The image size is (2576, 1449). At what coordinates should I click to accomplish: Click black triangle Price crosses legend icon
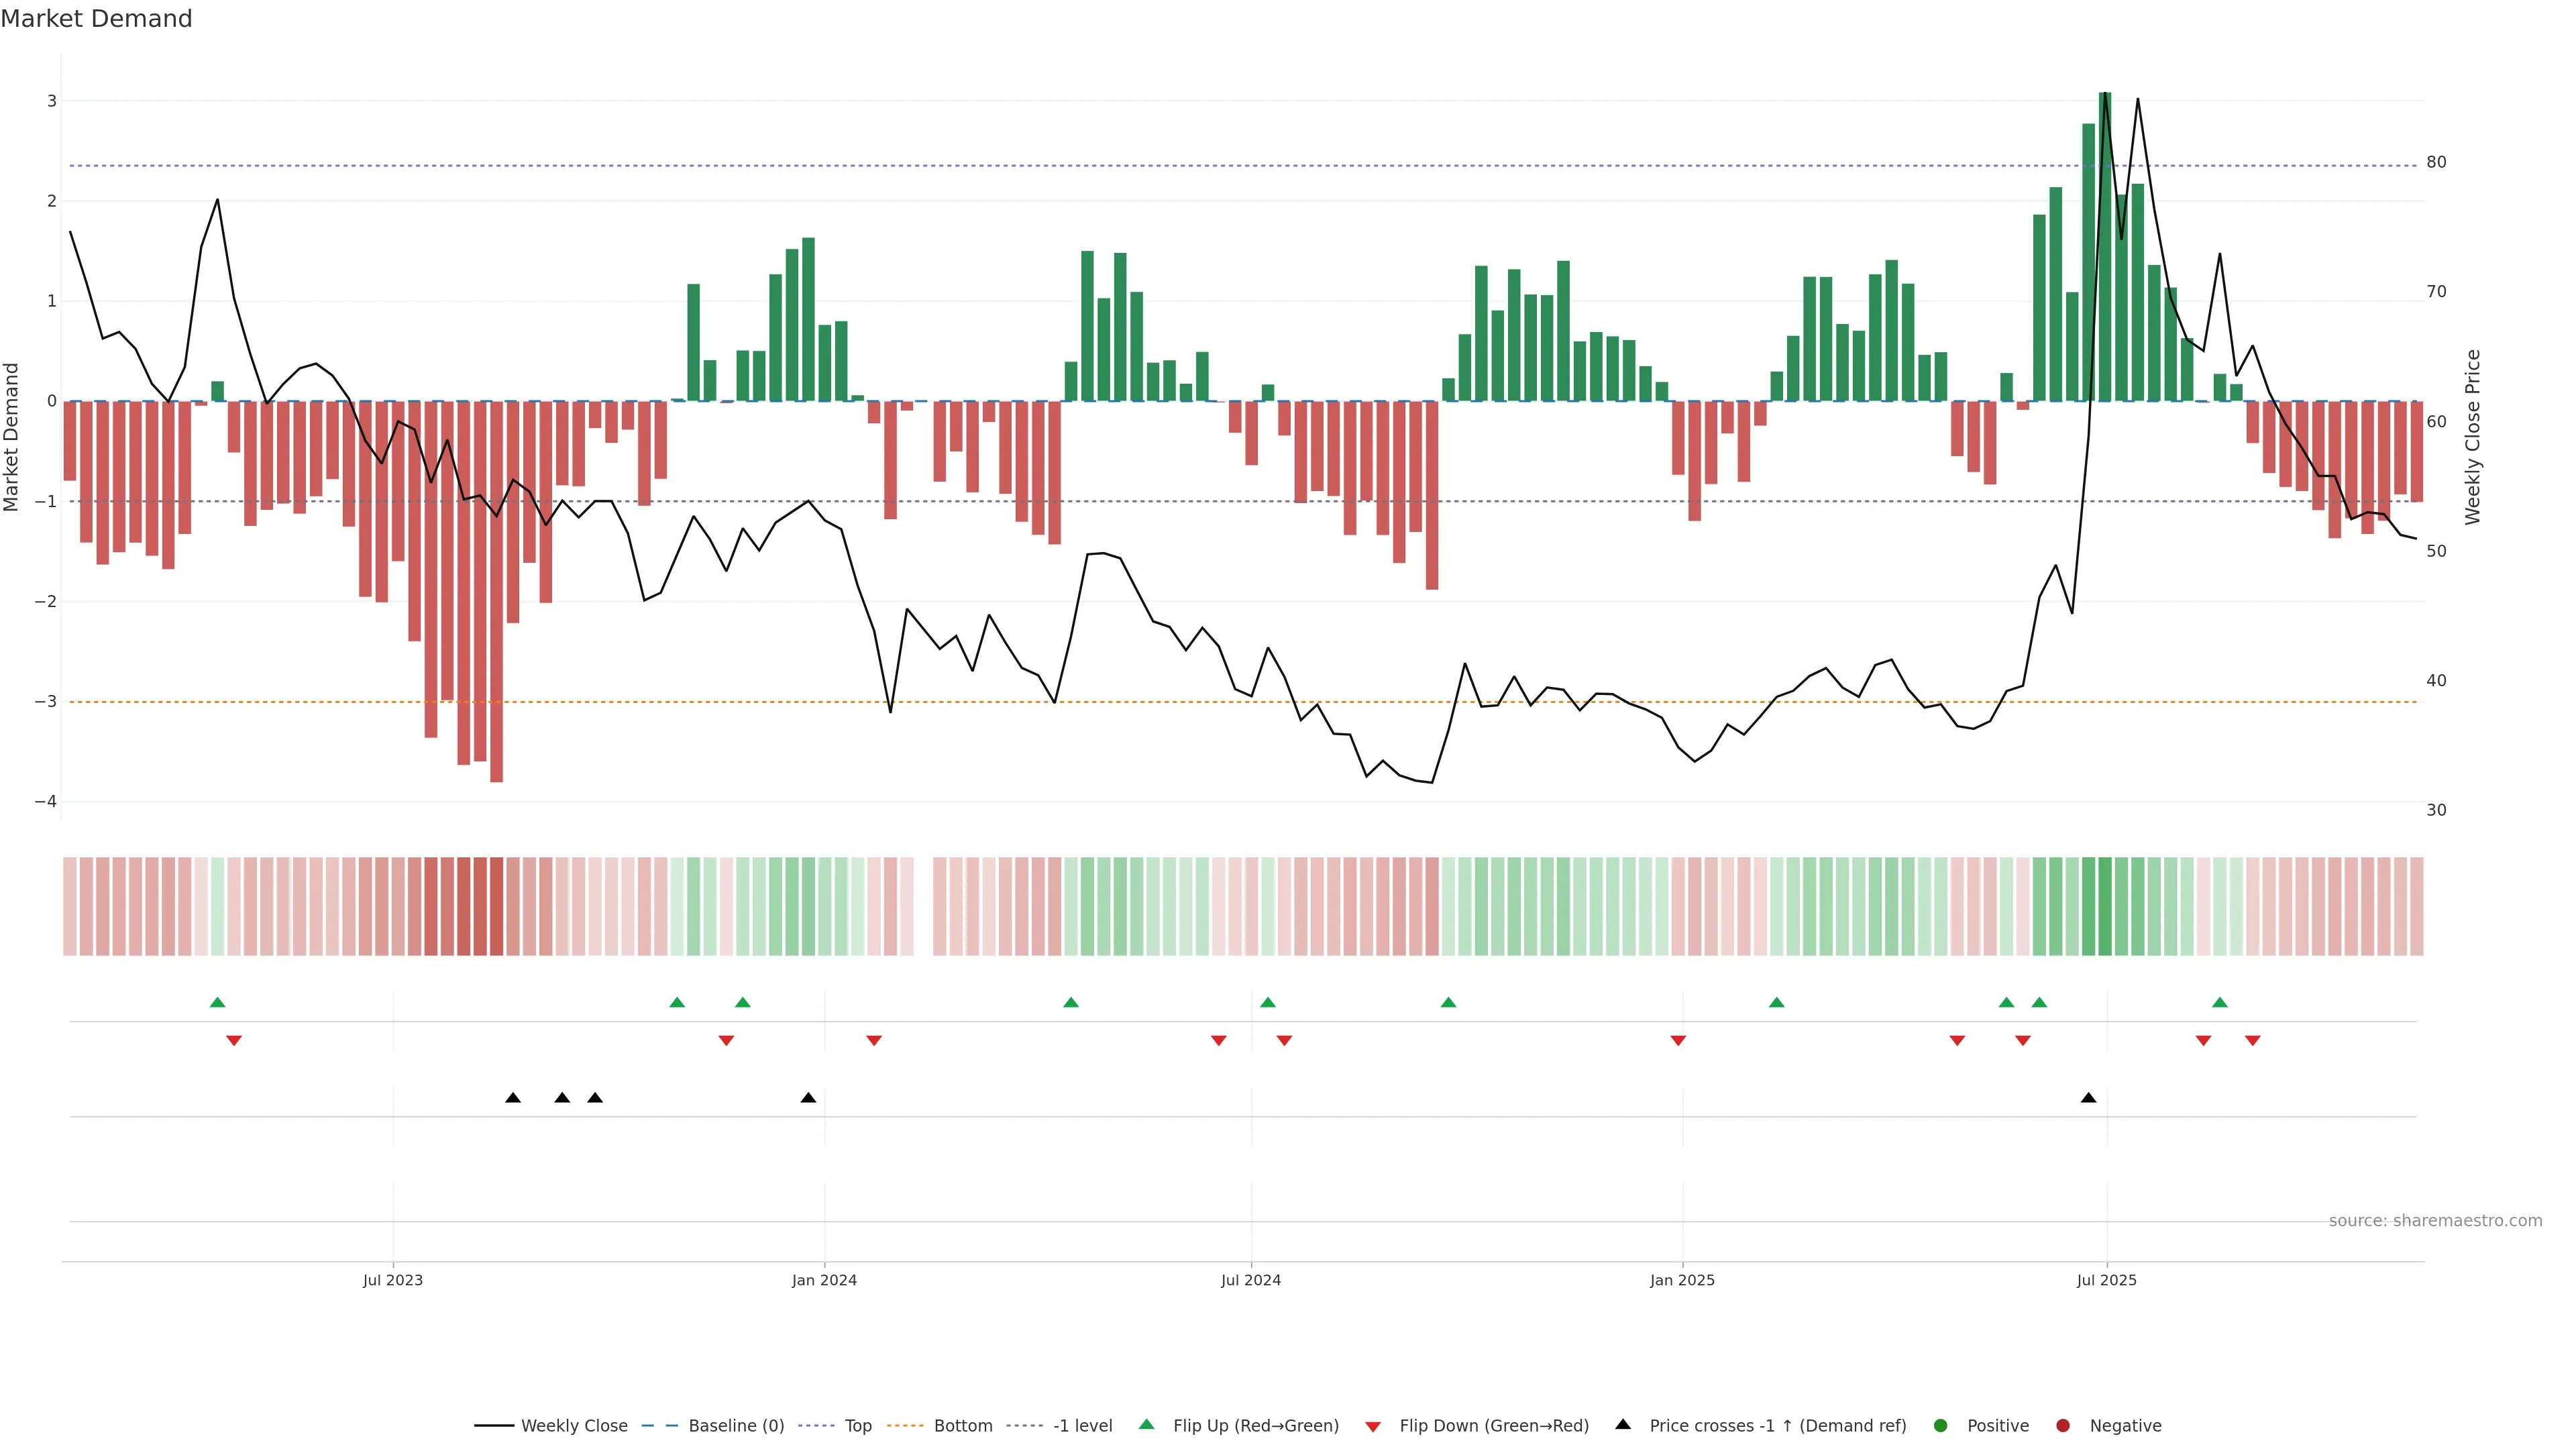1623,1425
